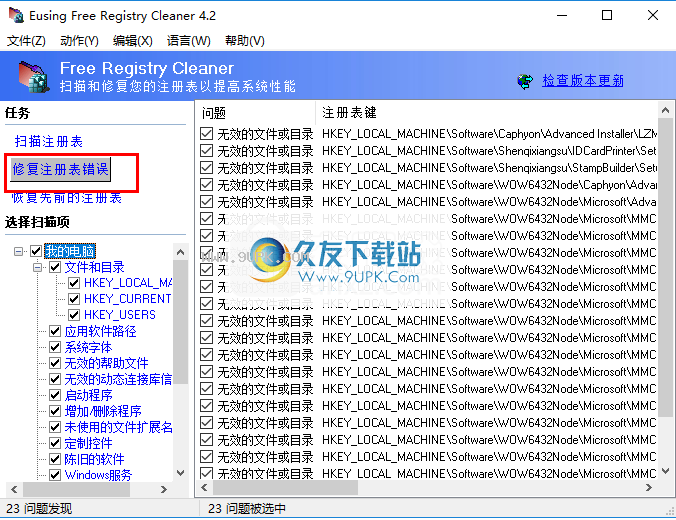Viewport: 676px width, 520px height.
Task: Click the 检查版本更新 link
Action: pyautogui.click(x=583, y=81)
